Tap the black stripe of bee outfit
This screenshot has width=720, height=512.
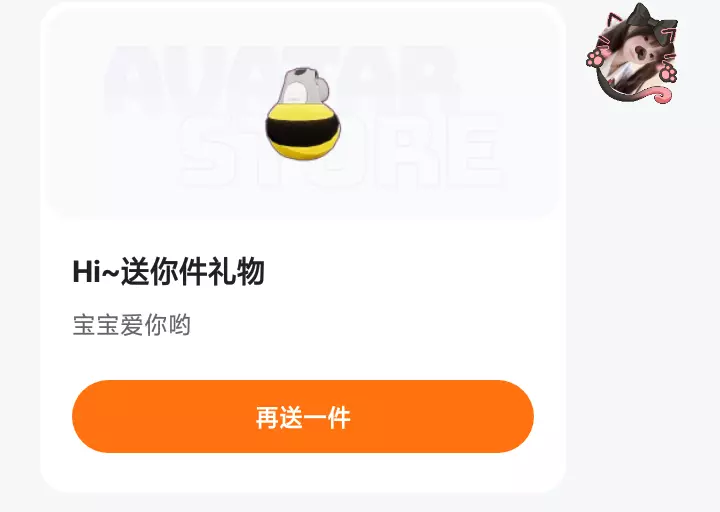304,131
